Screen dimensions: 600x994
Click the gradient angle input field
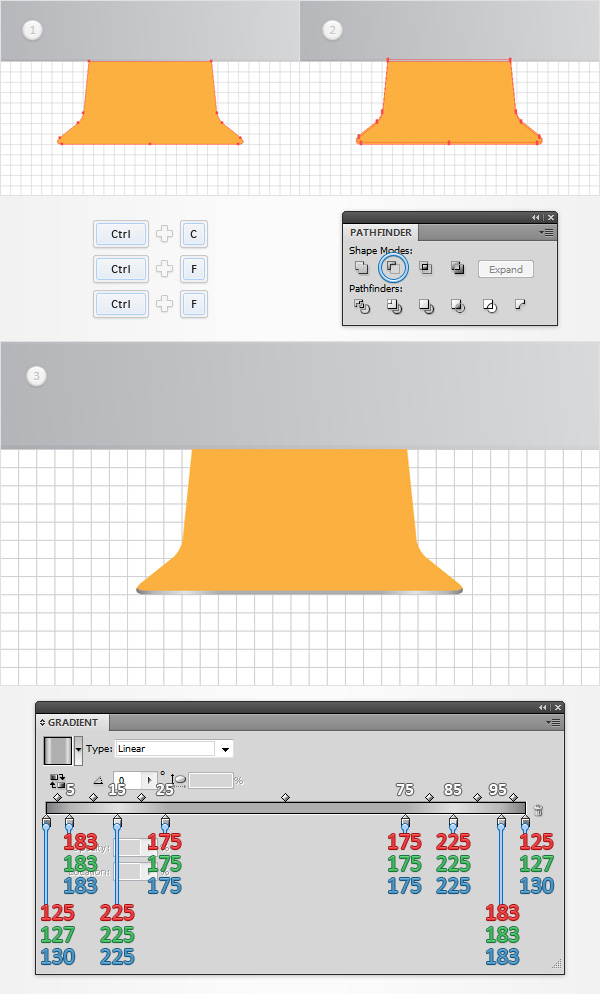129,780
